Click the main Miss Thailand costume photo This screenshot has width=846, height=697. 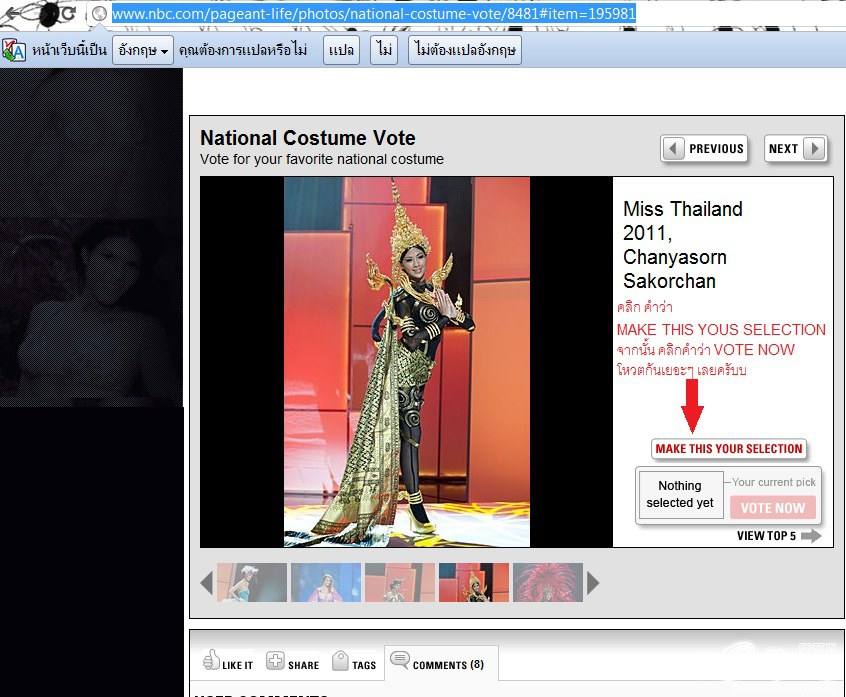click(407, 362)
